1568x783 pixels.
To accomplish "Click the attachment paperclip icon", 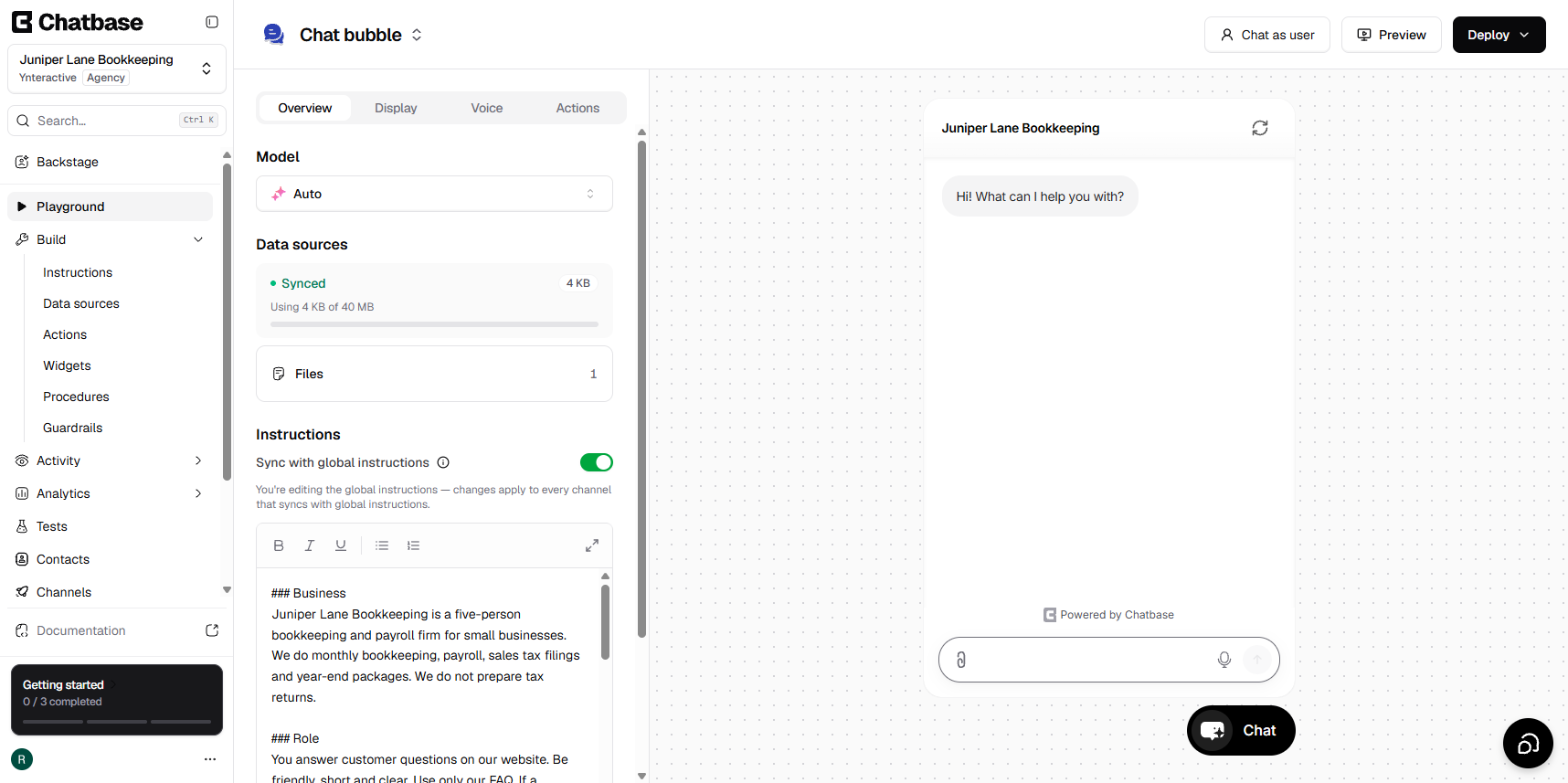I will pos(960,660).
